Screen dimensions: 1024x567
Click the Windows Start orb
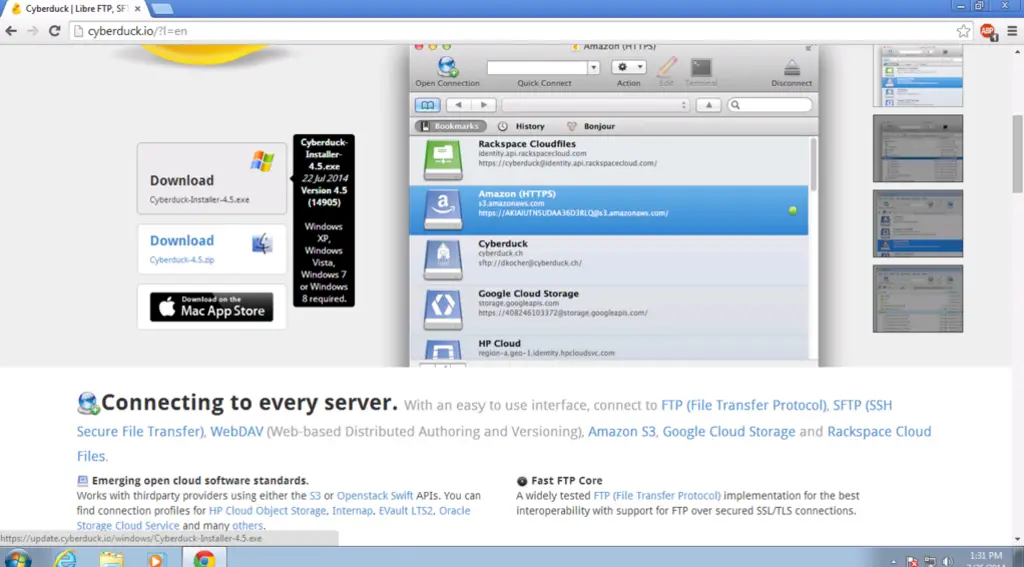coord(18,559)
